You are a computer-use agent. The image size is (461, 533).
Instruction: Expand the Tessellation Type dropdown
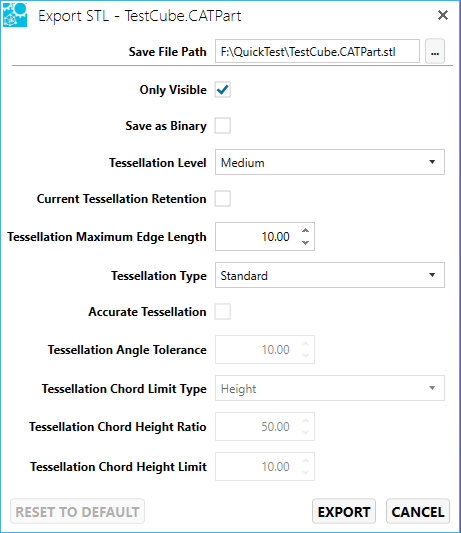click(x=330, y=275)
